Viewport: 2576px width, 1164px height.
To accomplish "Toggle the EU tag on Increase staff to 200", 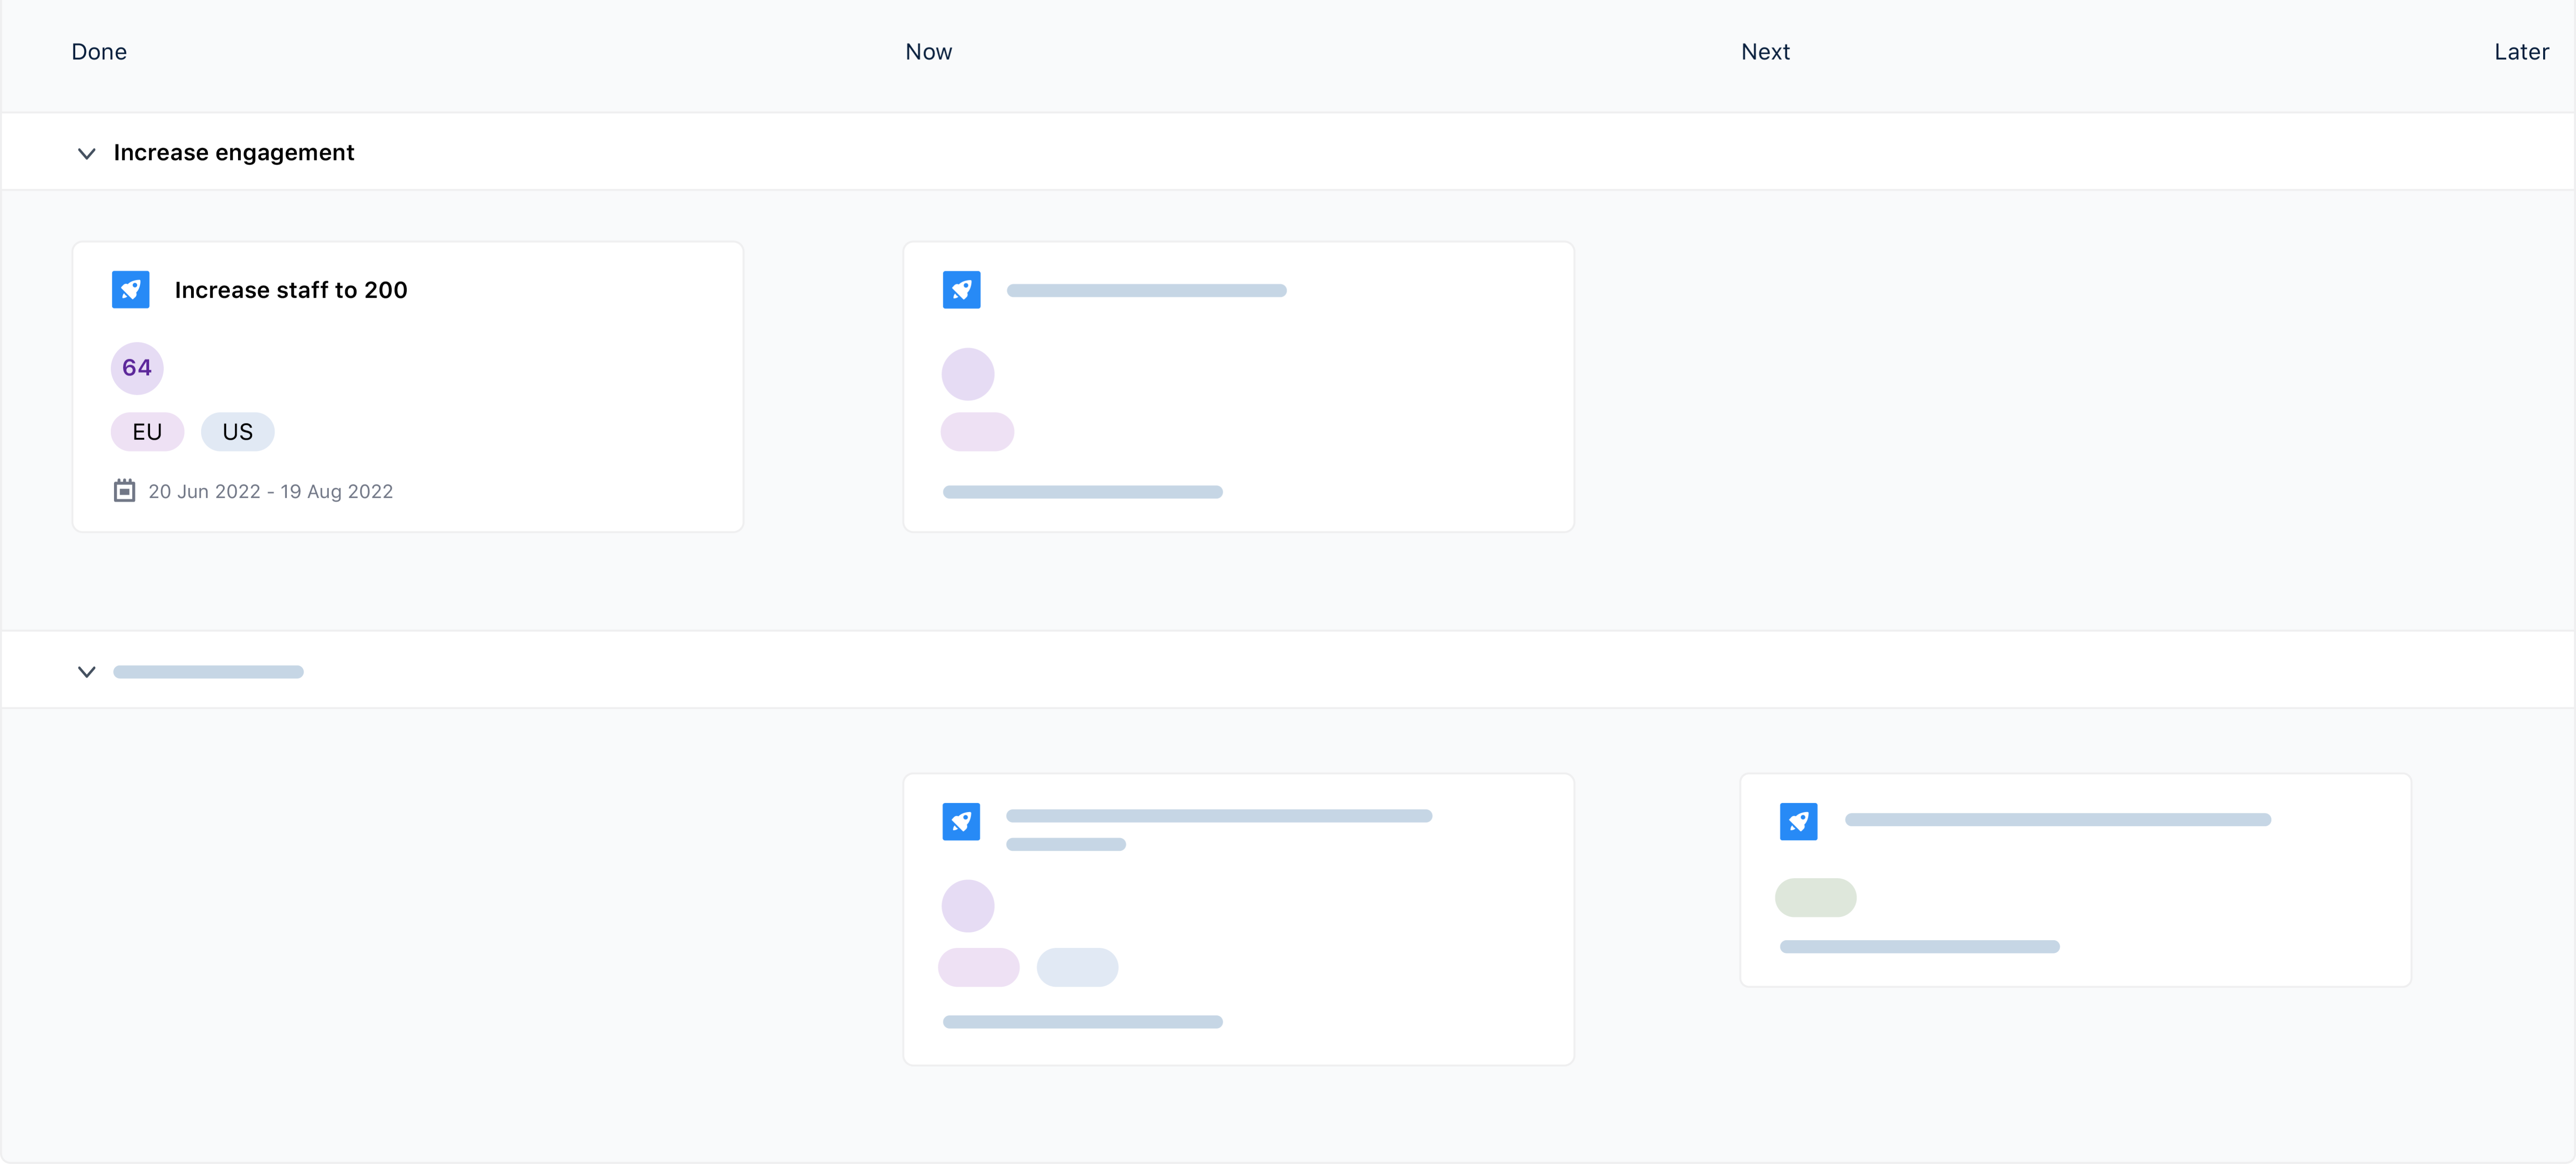I will 147,431.
